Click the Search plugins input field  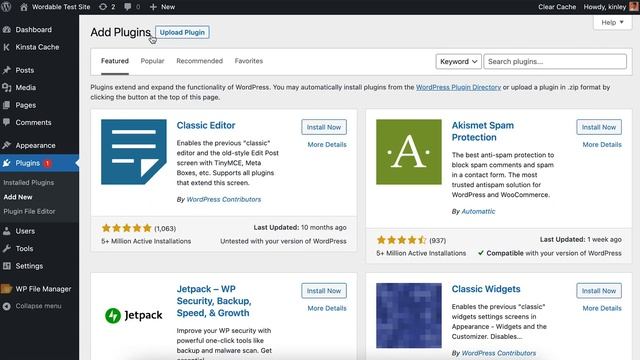point(555,62)
